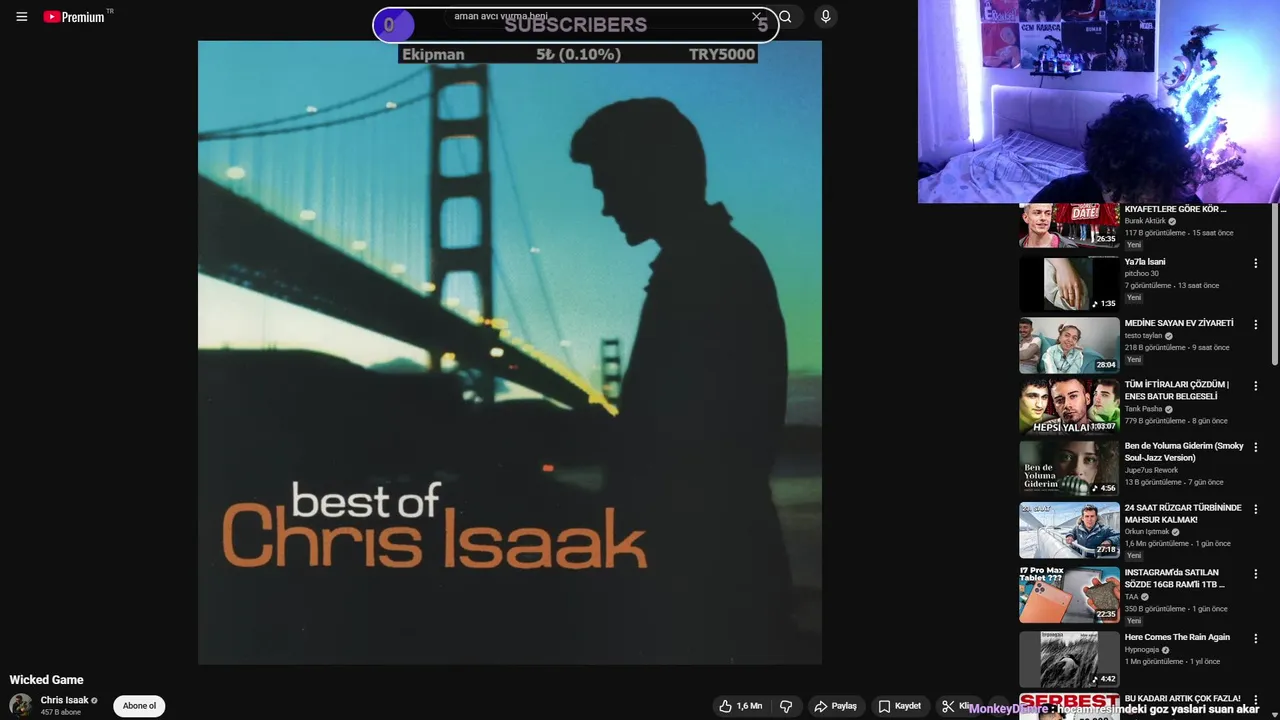Open thumbnail of 'Here Comes The Rain Again'
1280x720 pixels.
(1069, 659)
